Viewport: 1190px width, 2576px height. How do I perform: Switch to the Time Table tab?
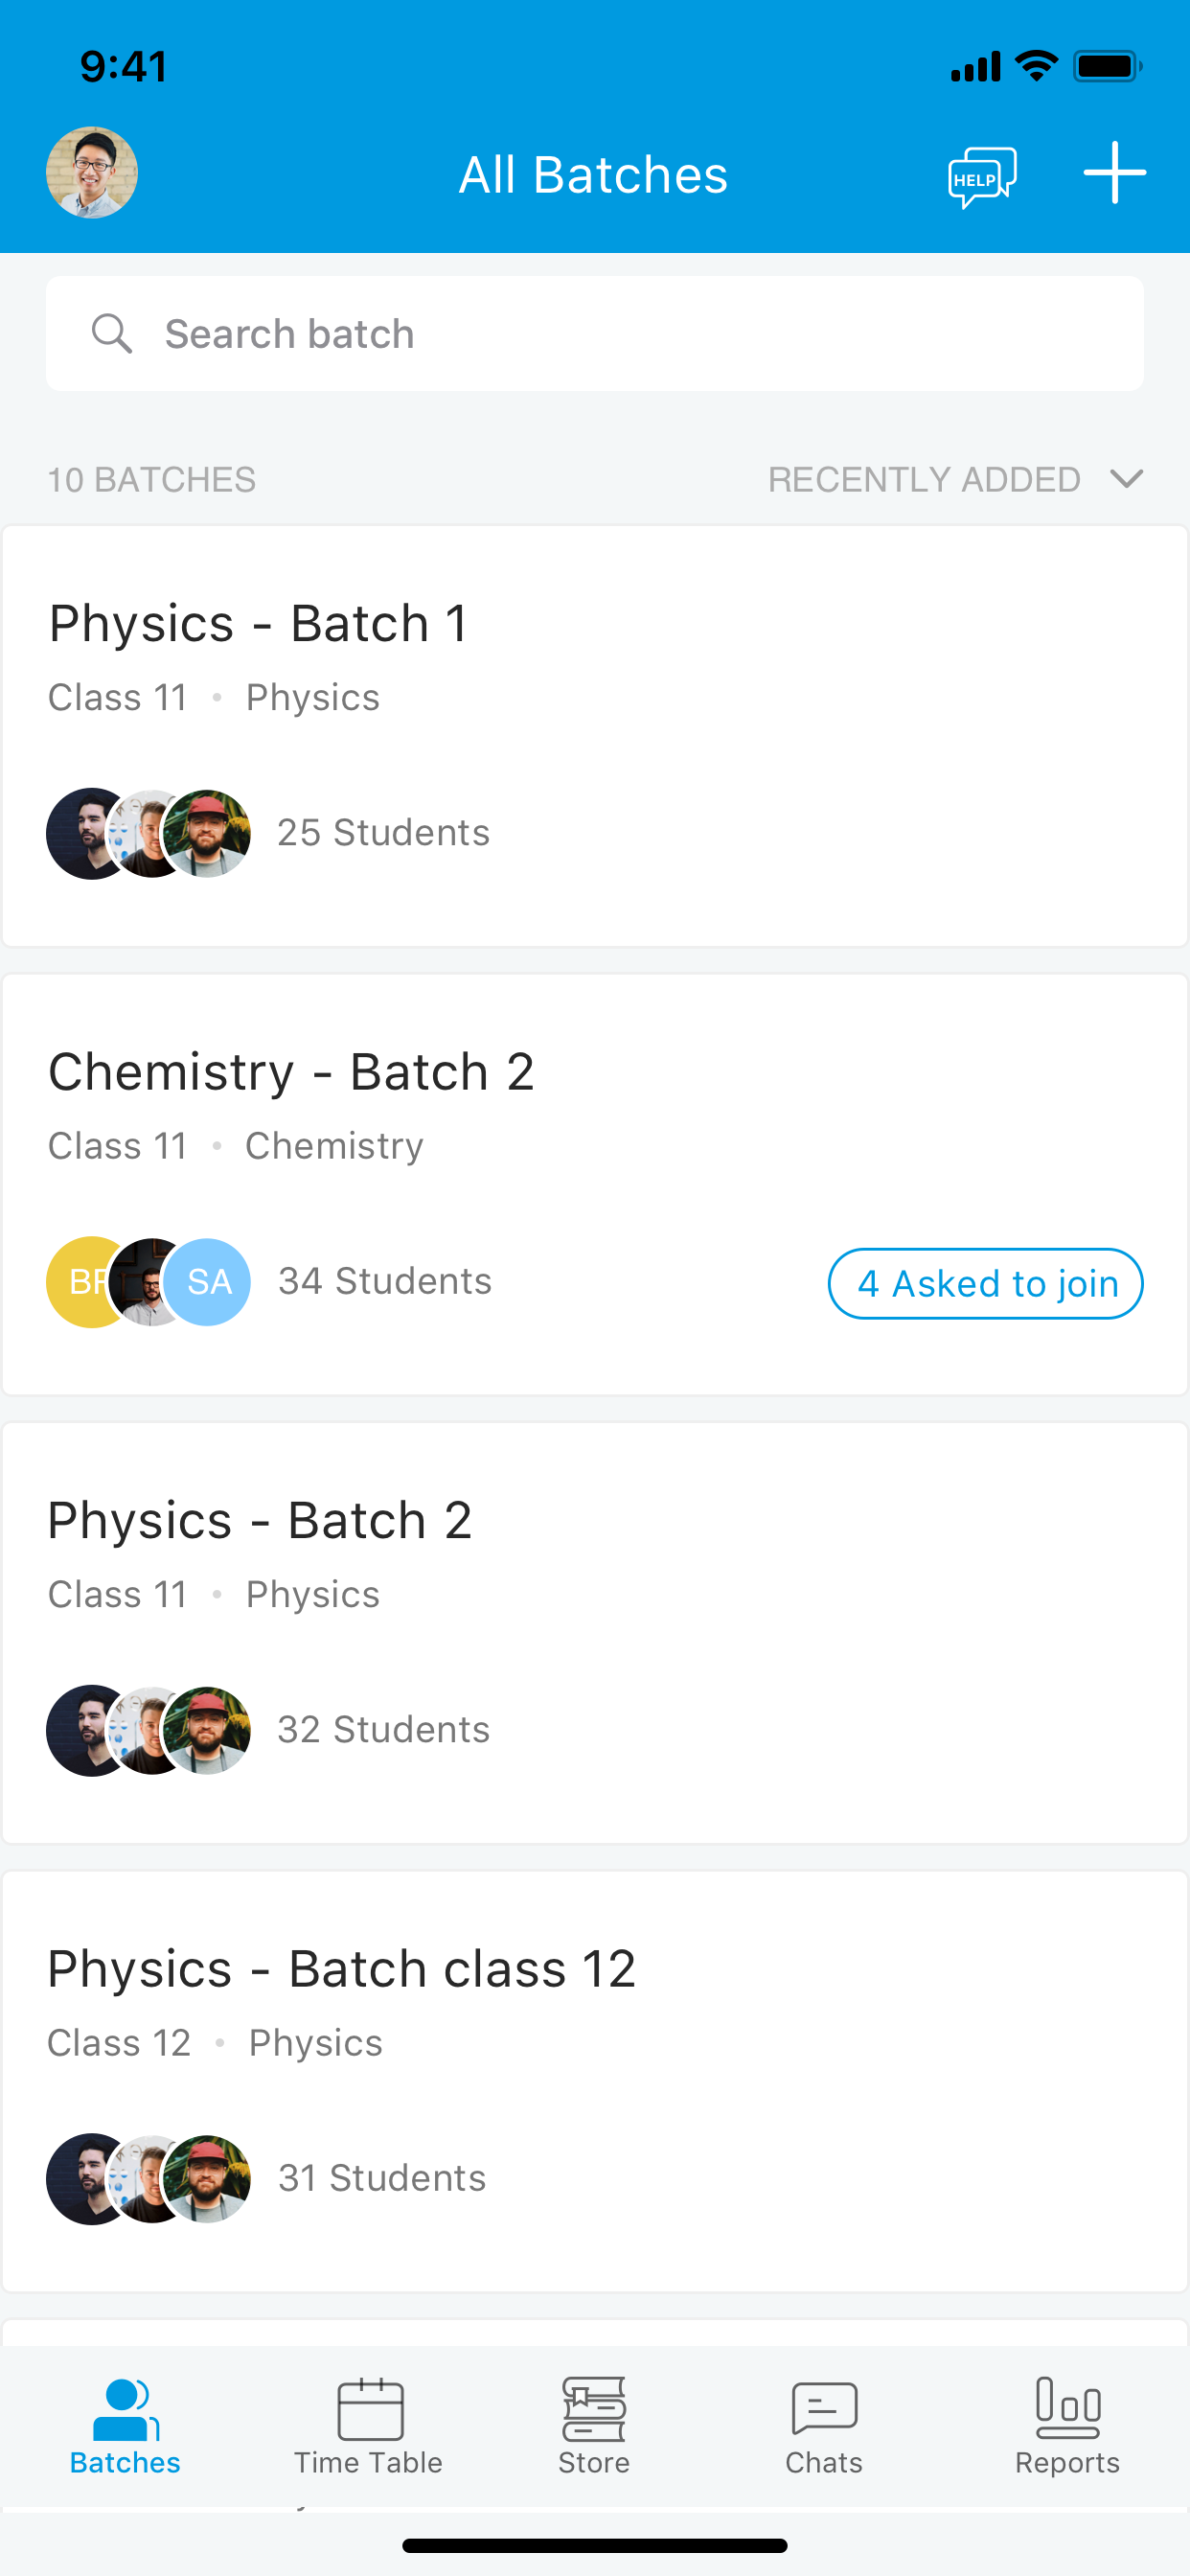pyautogui.click(x=368, y=2427)
